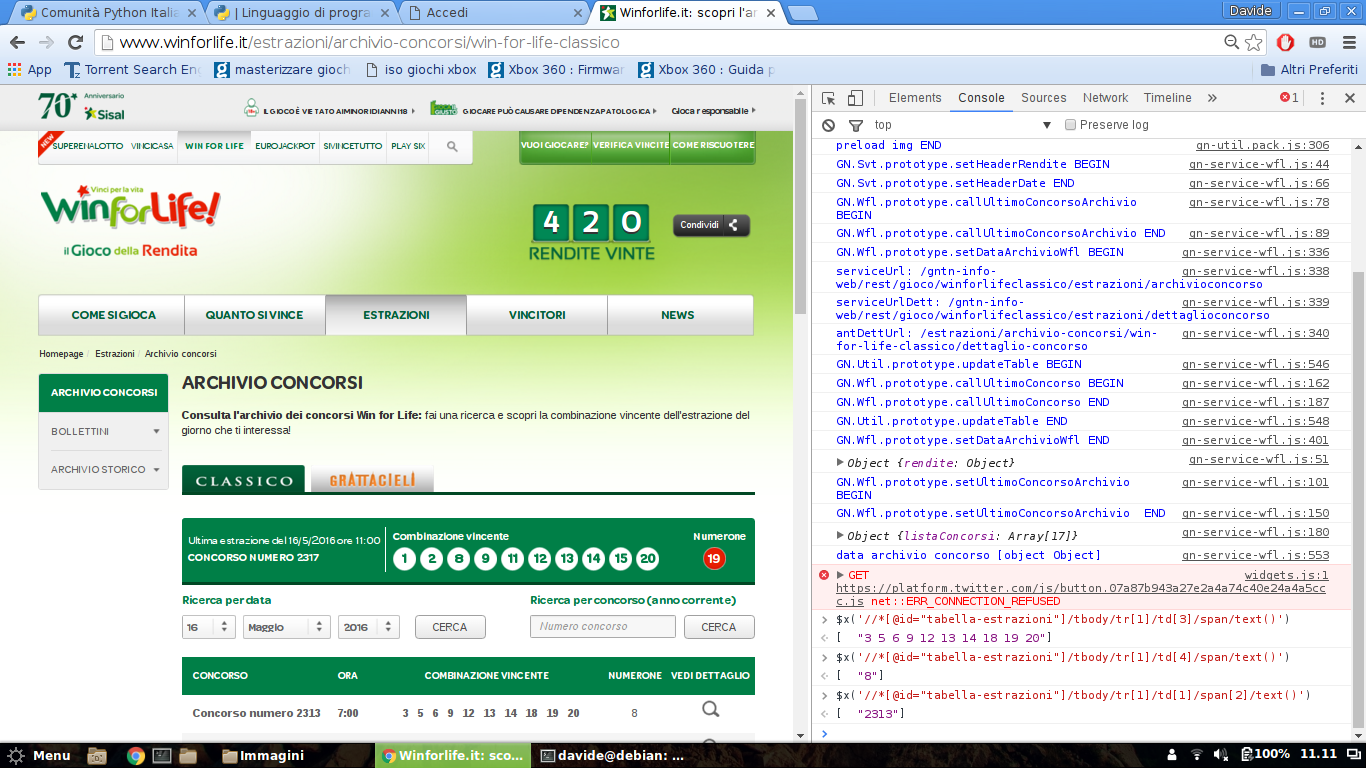Switch to the Network tab in DevTools
Viewport: 1366px width, 768px height.
[x=1105, y=98]
